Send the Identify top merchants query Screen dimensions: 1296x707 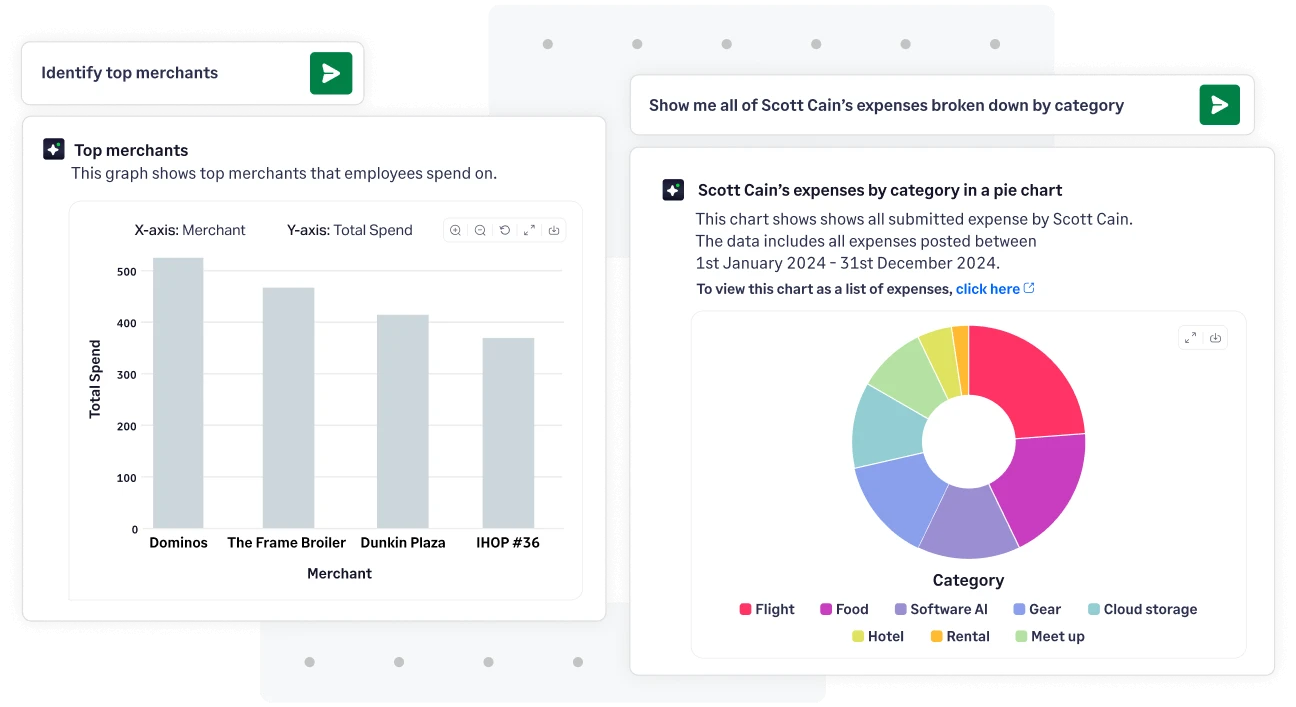331,73
